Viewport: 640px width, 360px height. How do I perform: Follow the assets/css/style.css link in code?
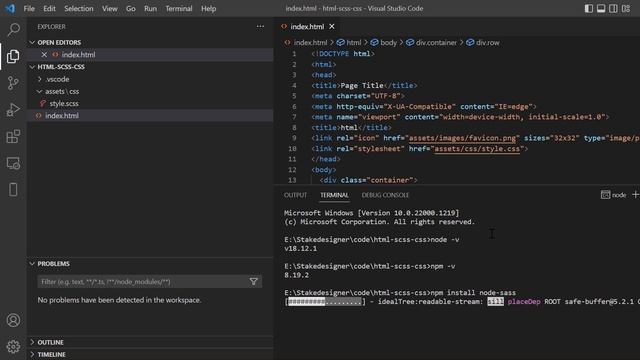coord(477,149)
